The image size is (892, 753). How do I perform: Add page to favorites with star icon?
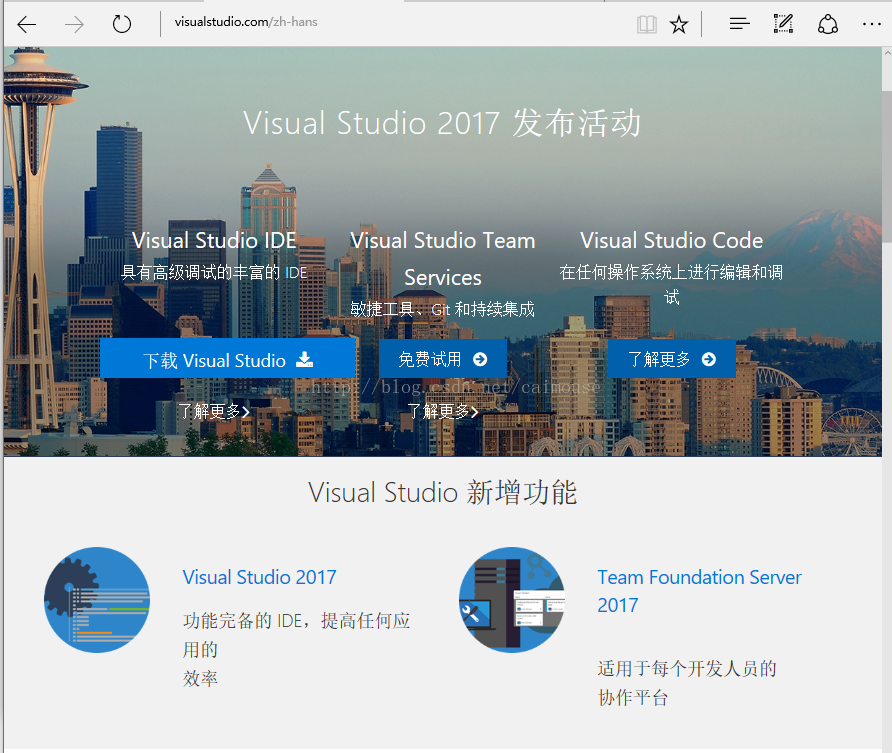coord(679,24)
